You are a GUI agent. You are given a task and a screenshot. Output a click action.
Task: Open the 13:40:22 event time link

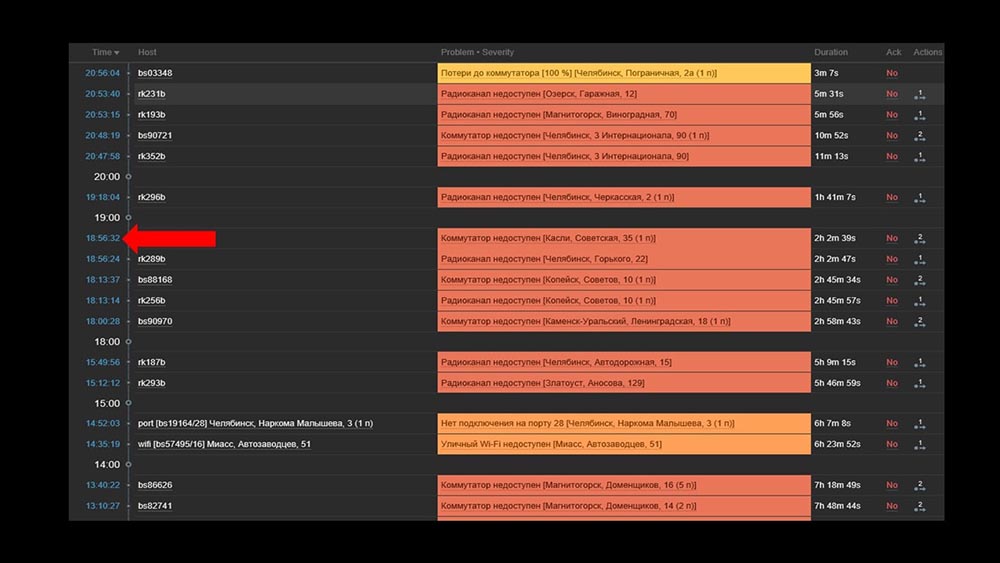(x=103, y=485)
